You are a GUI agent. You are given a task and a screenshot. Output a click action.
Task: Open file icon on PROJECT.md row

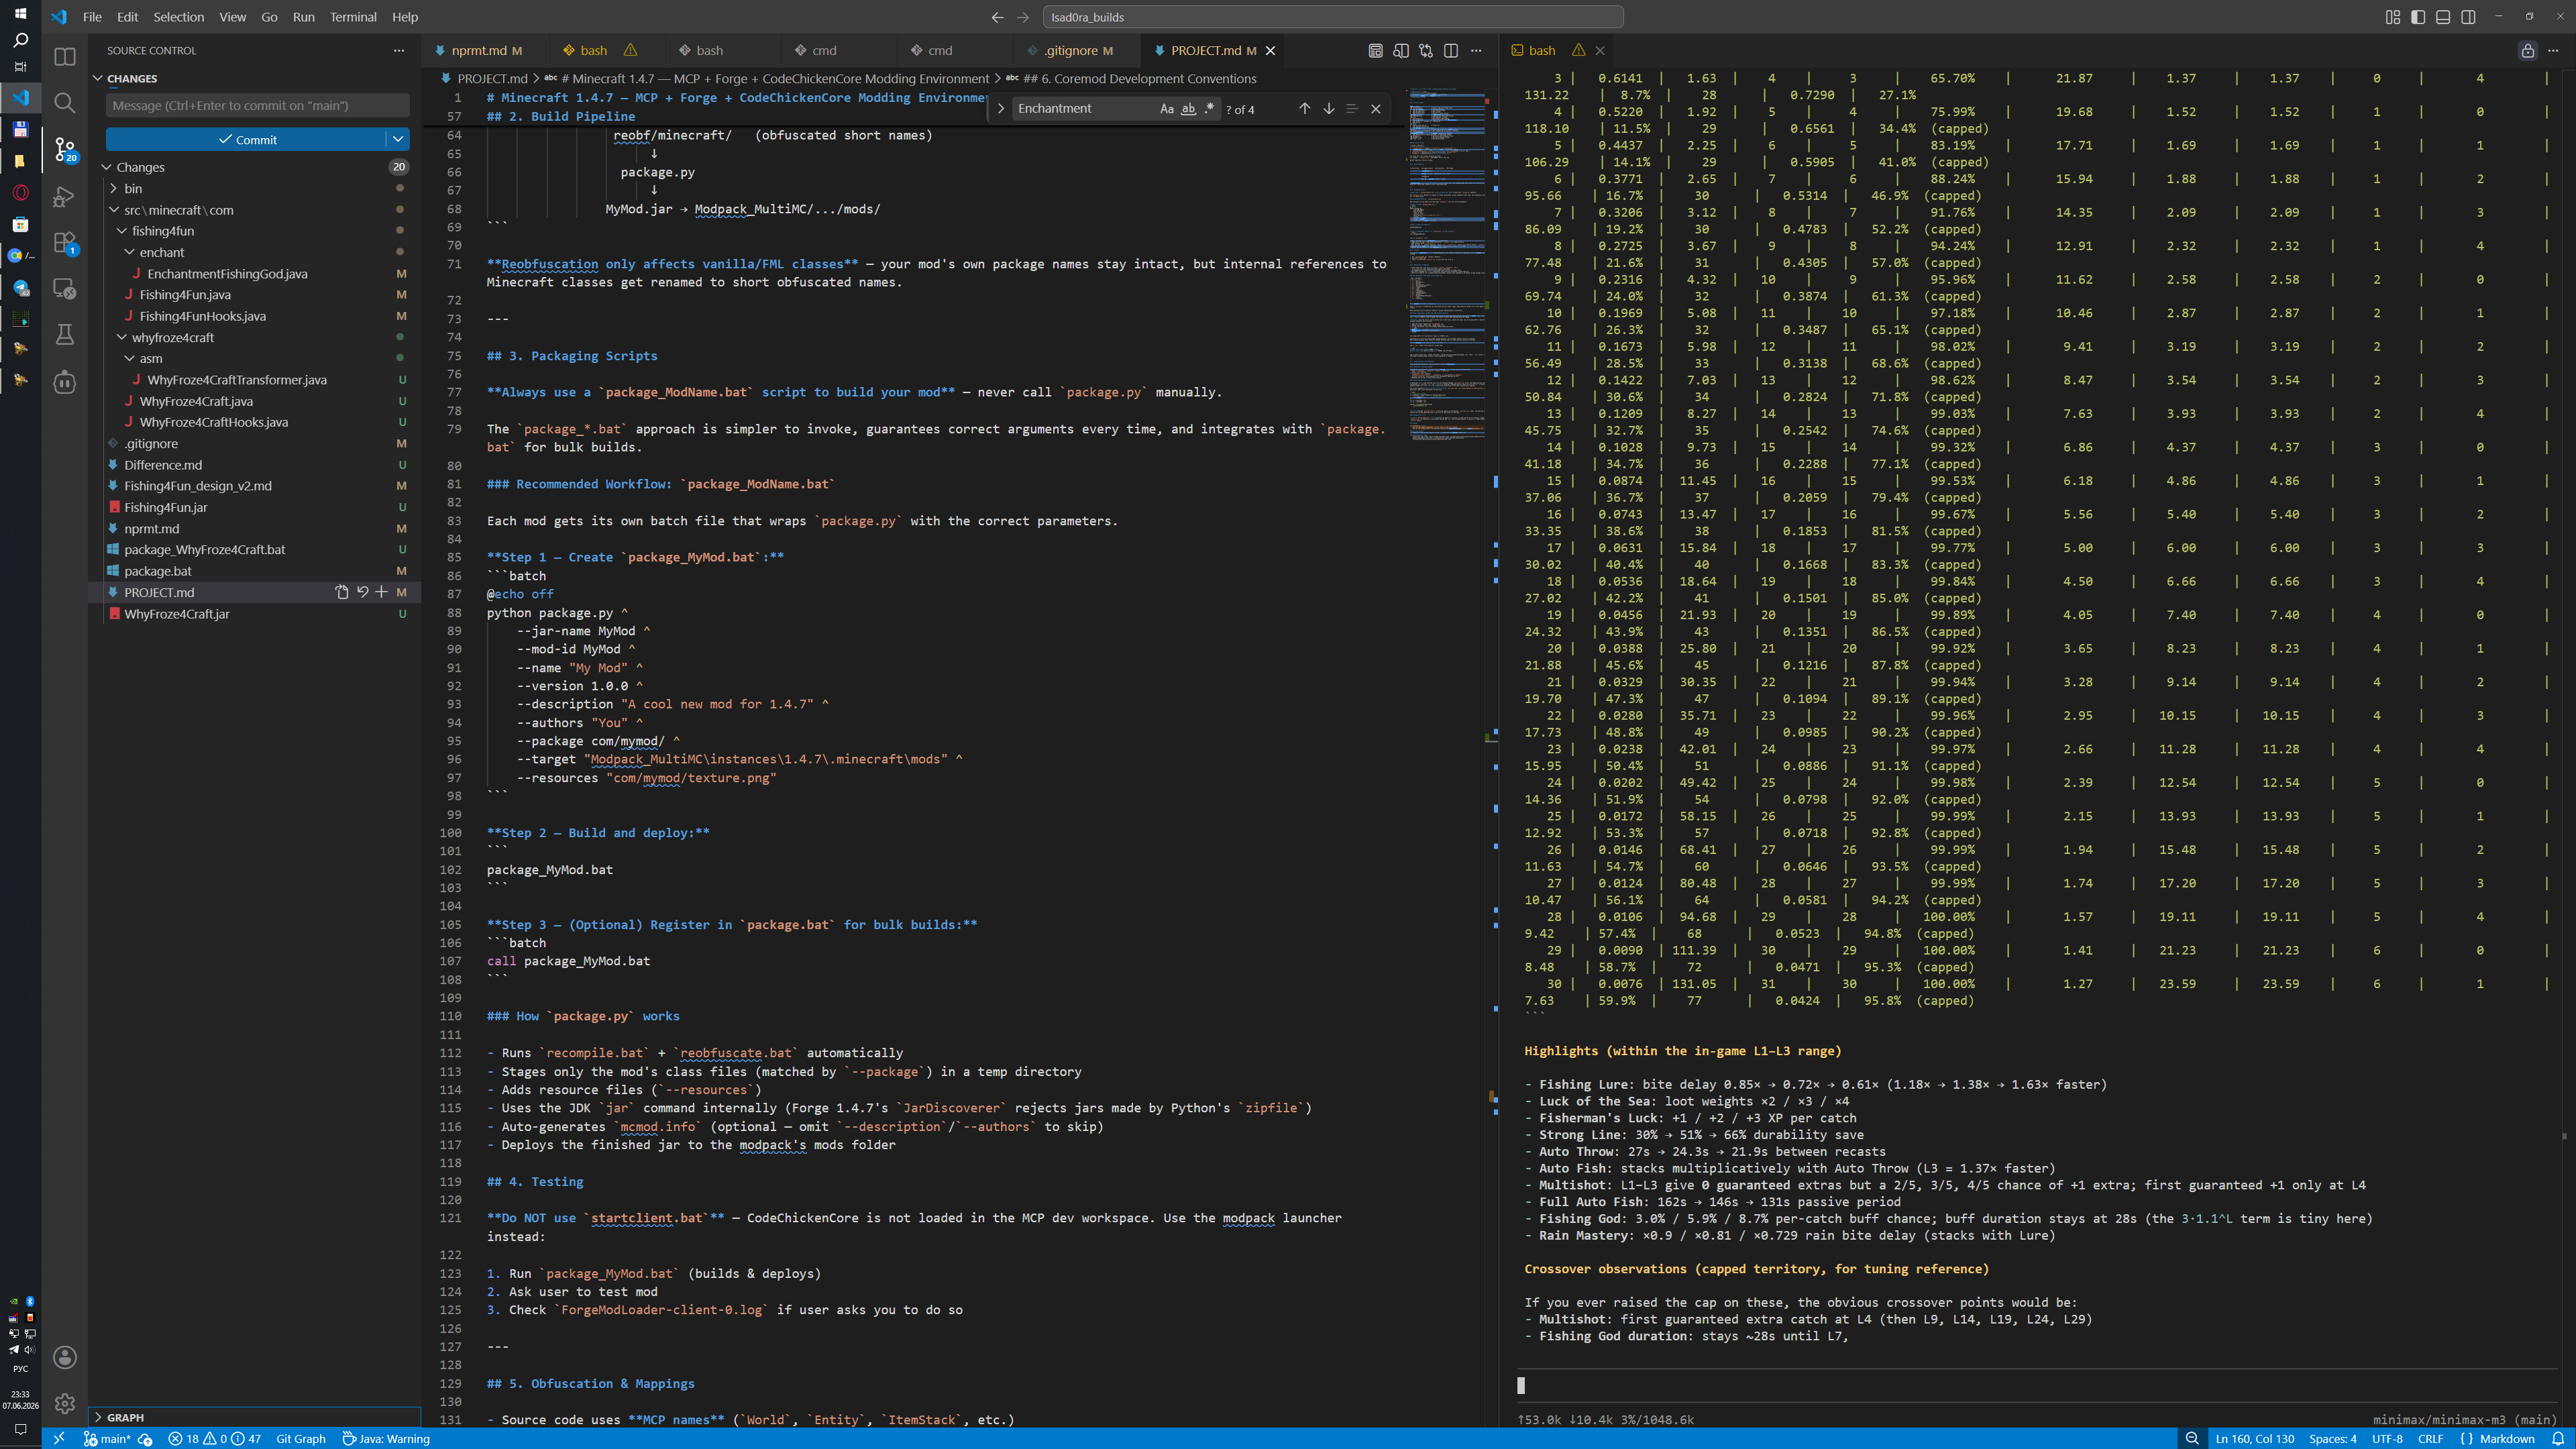[x=341, y=592]
